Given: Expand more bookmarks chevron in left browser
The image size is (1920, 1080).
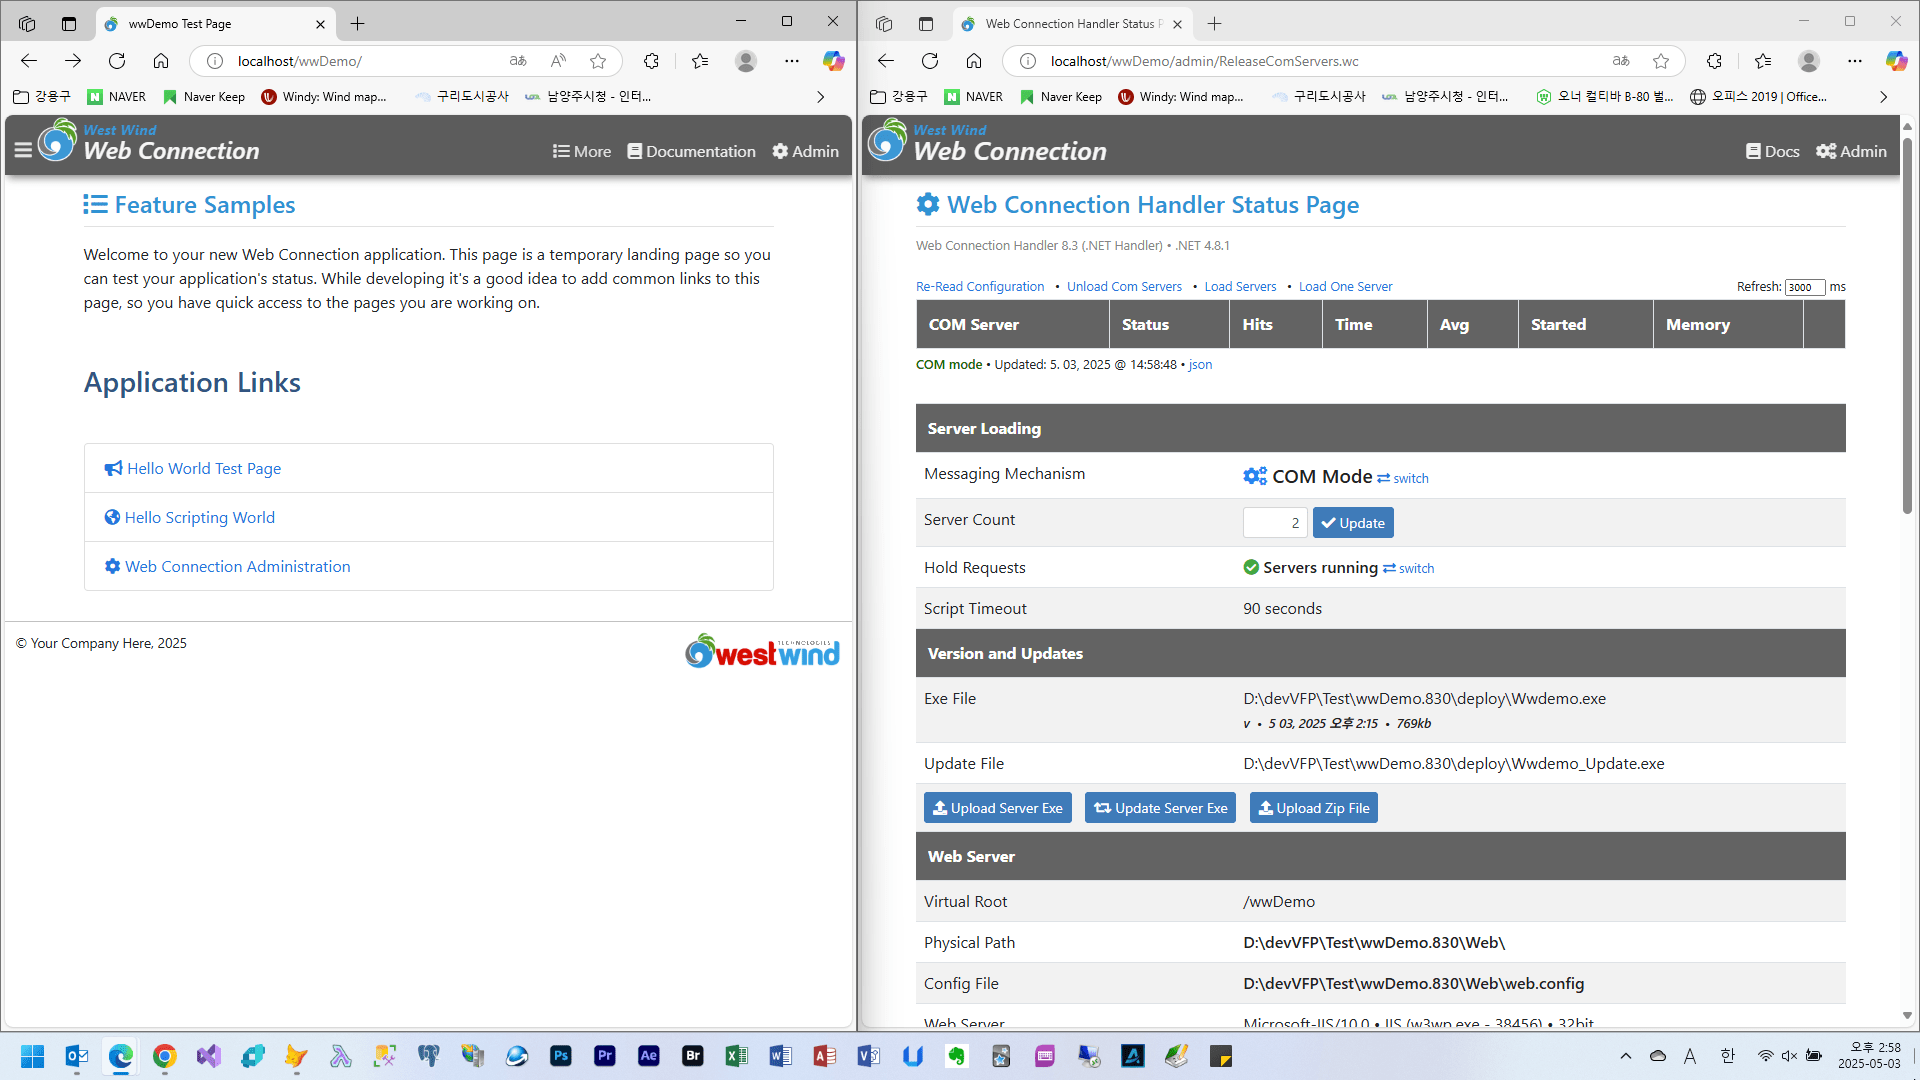Looking at the screenshot, I should pos(821,97).
